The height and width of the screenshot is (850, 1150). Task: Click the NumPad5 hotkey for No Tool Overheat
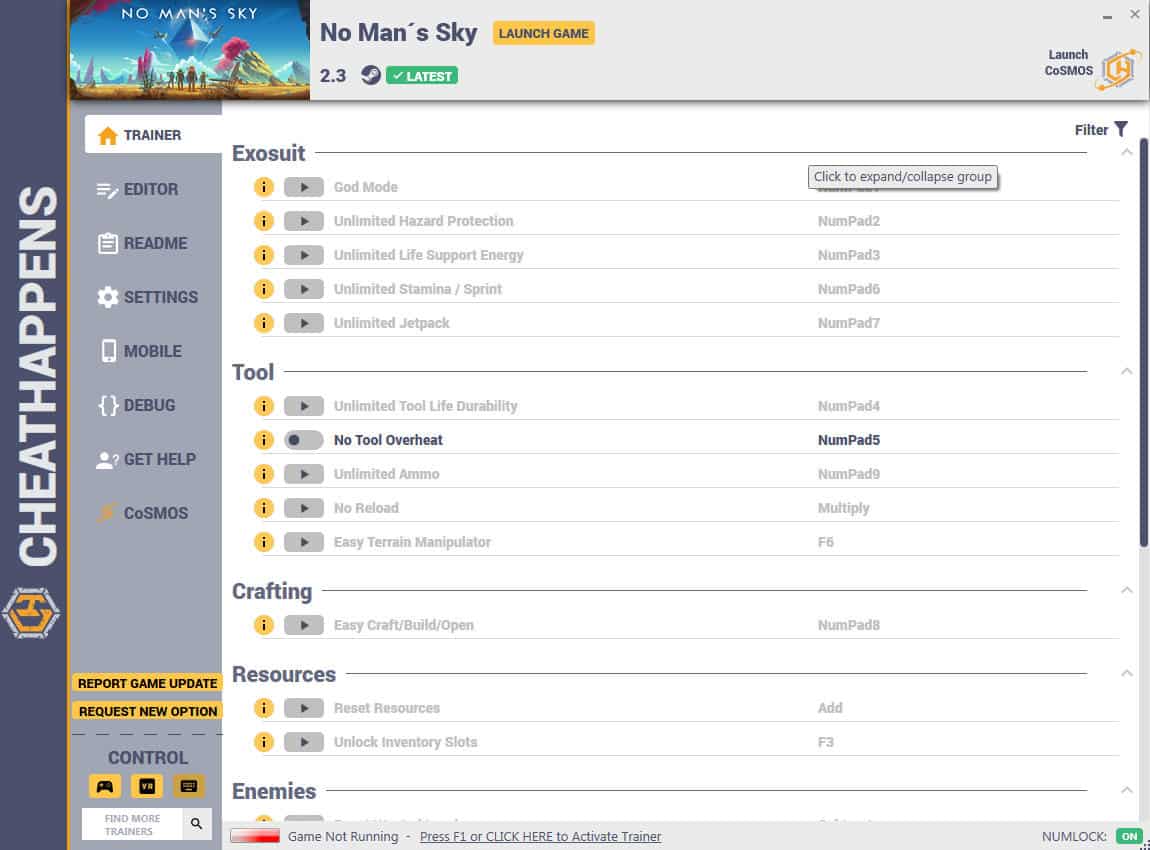pos(849,440)
